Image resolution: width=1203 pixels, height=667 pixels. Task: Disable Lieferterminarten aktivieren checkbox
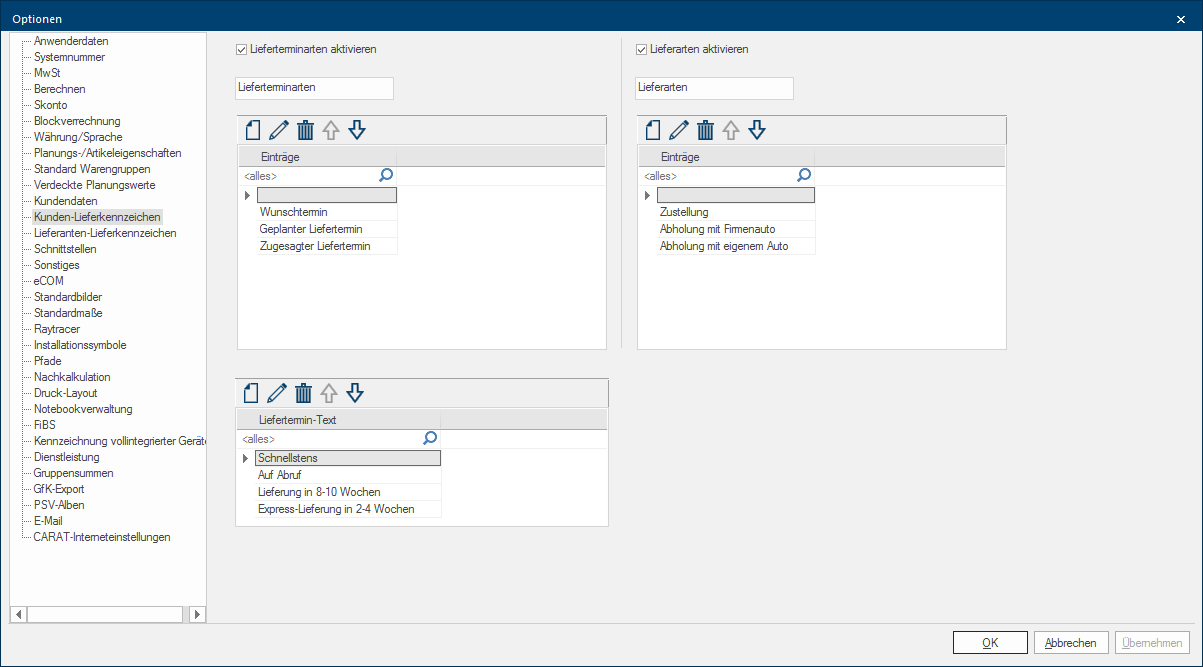[x=241, y=49]
